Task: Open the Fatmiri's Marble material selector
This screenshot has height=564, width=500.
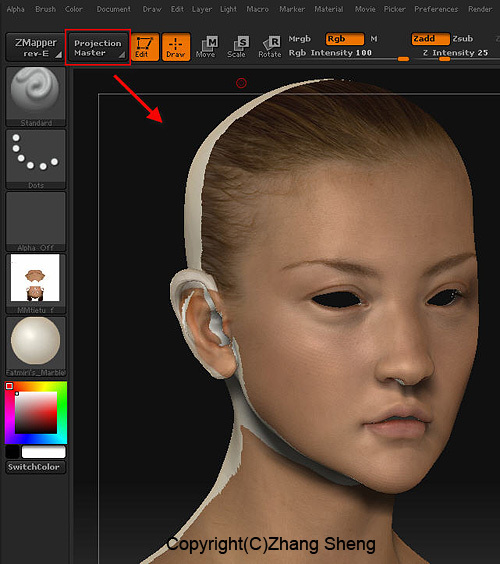Action: pos(36,346)
